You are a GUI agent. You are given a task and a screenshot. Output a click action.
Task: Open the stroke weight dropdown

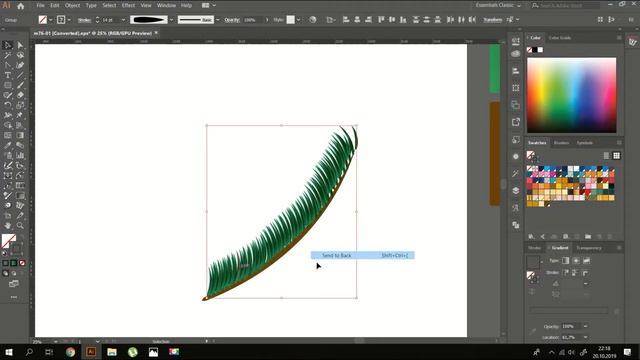pyautogui.click(x=123, y=20)
